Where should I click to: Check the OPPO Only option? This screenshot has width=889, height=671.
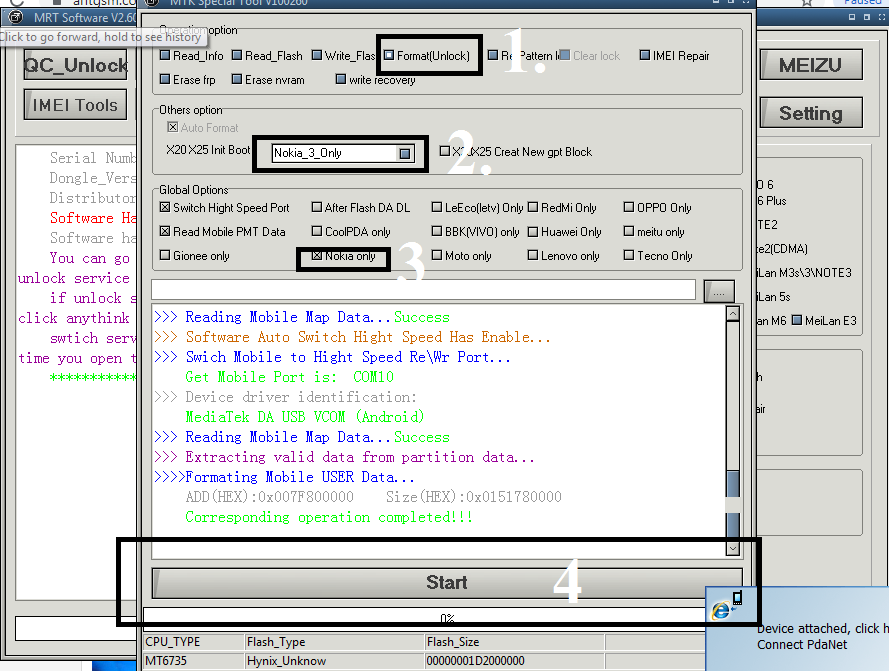[629, 208]
